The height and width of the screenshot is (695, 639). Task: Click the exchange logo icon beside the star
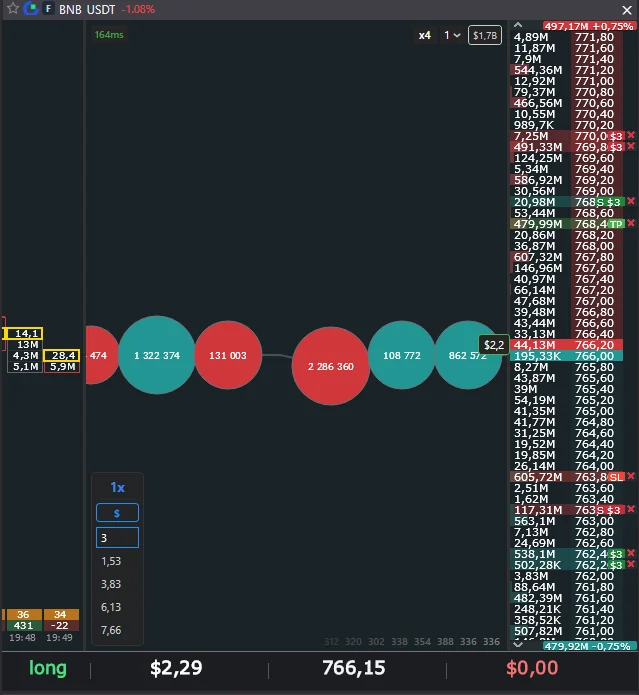(x=31, y=8)
